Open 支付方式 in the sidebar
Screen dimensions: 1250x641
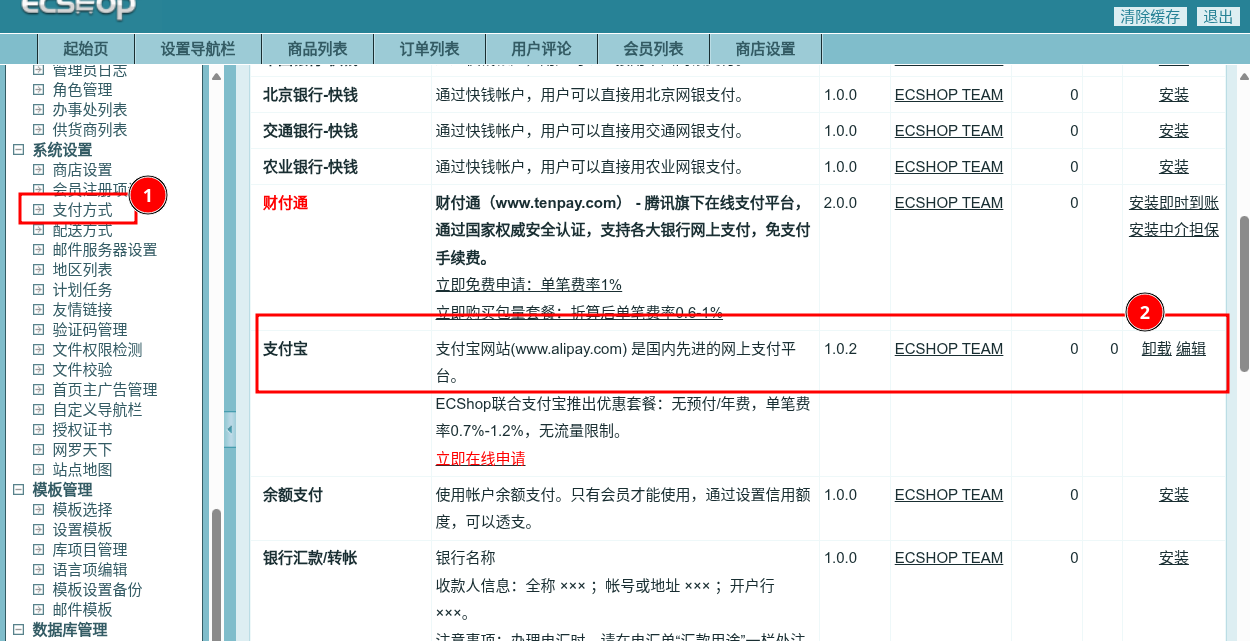click(x=82, y=210)
